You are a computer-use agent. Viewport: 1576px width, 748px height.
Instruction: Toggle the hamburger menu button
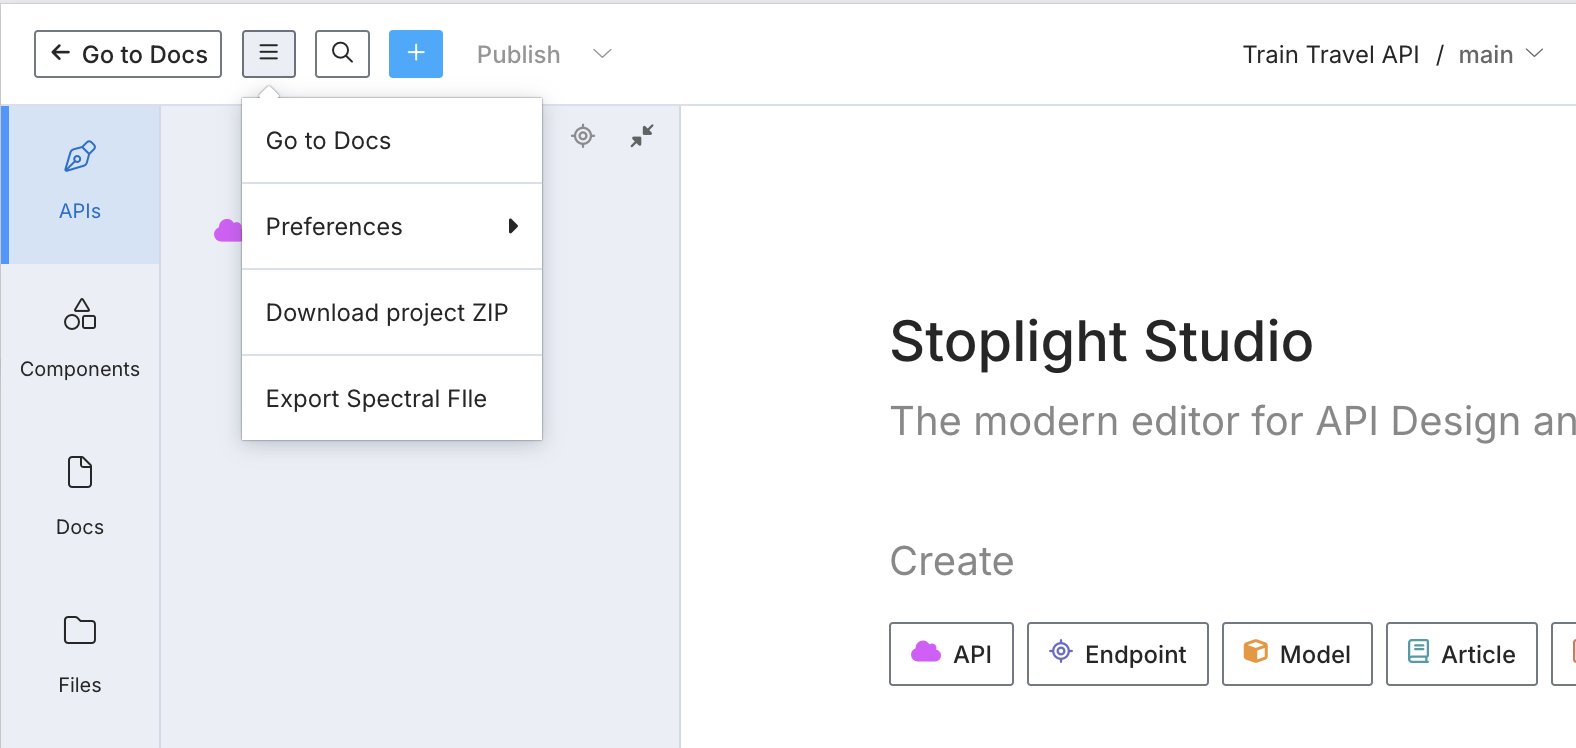click(269, 54)
